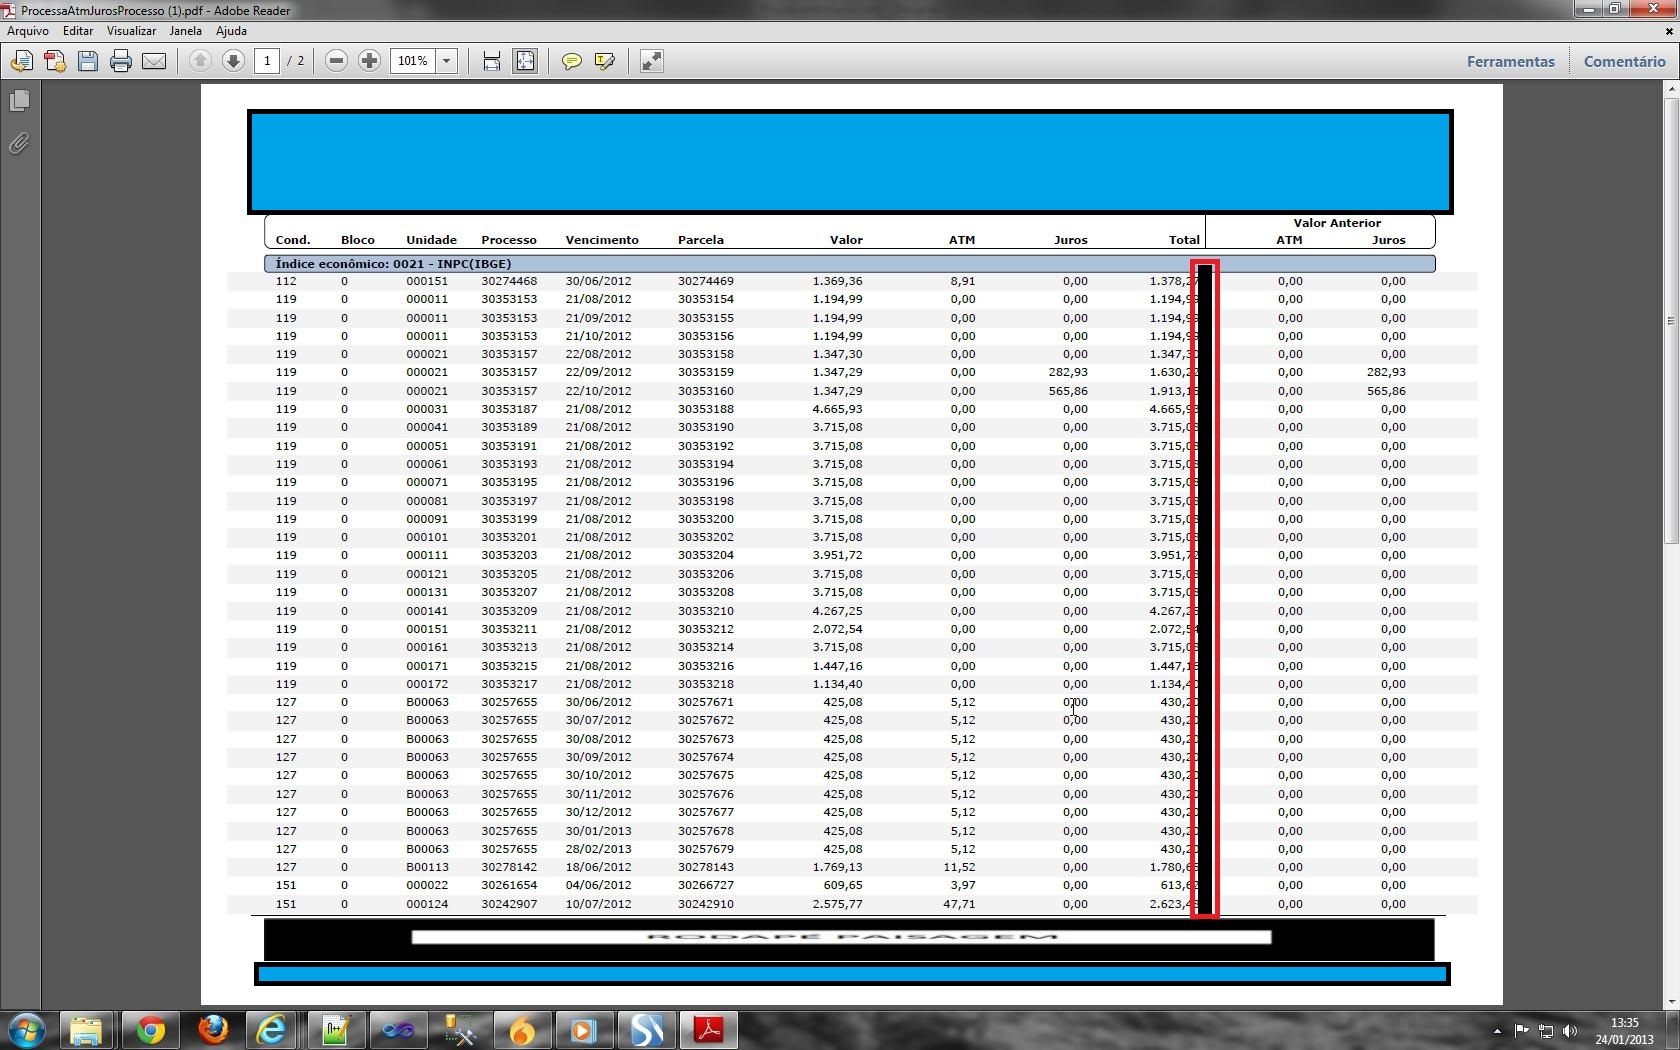Open the Comentário panel
Image resolution: width=1680 pixels, height=1050 pixels.
pyautogui.click(x=1624, y=61)
